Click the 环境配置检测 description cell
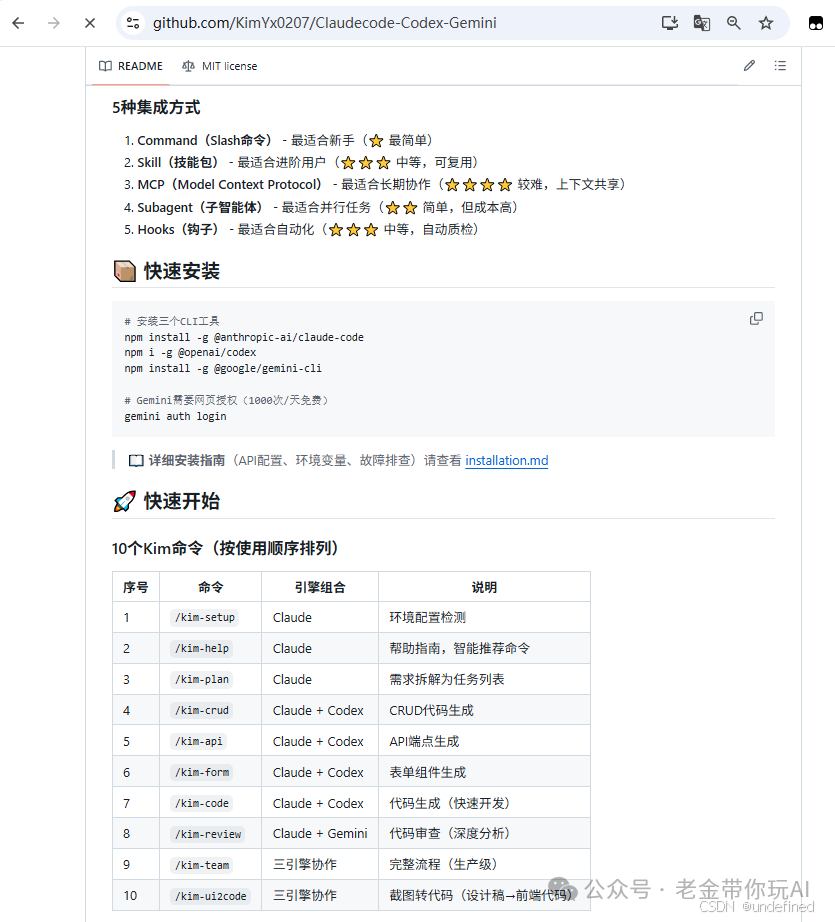The height and width of the screenshot is (922, 835). click(484, 617)
